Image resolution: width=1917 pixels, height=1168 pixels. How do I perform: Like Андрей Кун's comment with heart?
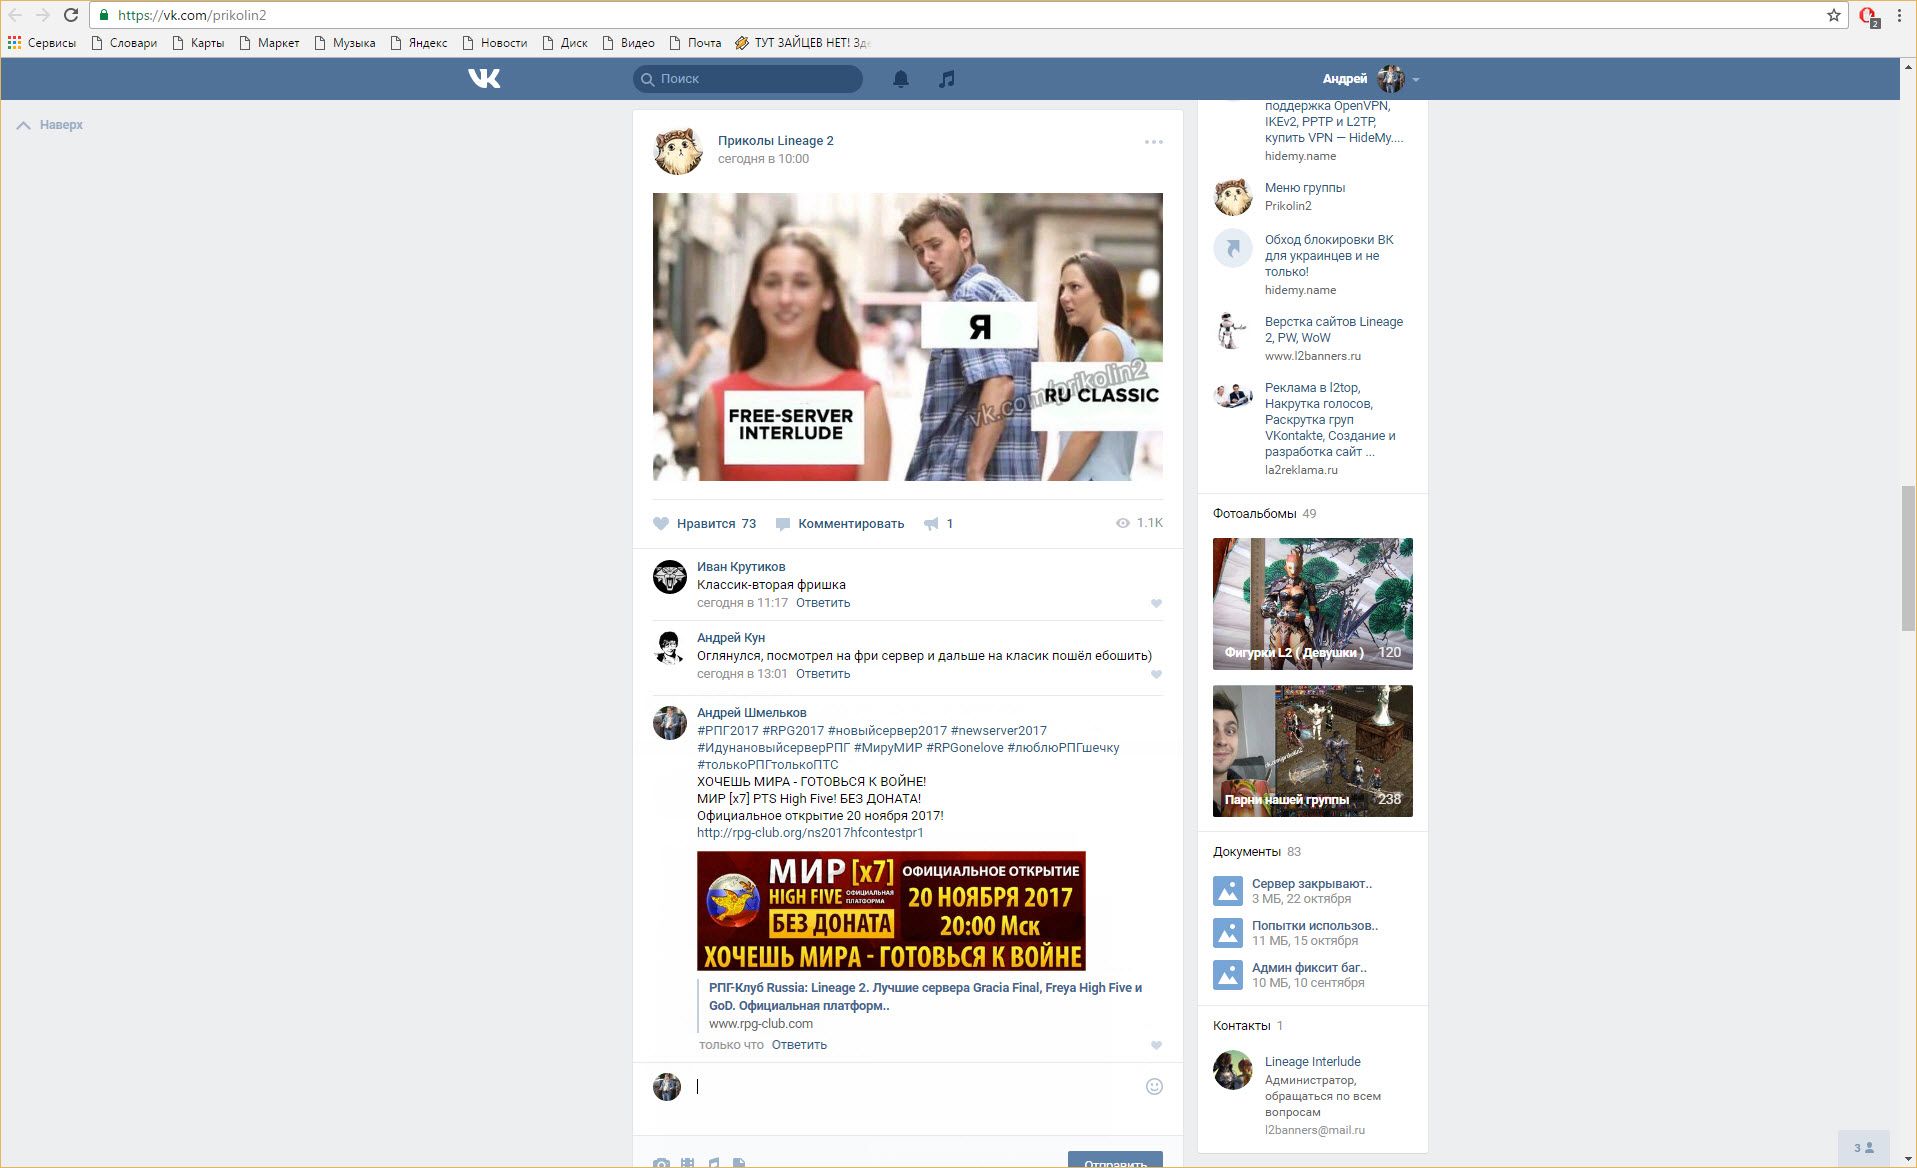click(x=1156, y=674)
